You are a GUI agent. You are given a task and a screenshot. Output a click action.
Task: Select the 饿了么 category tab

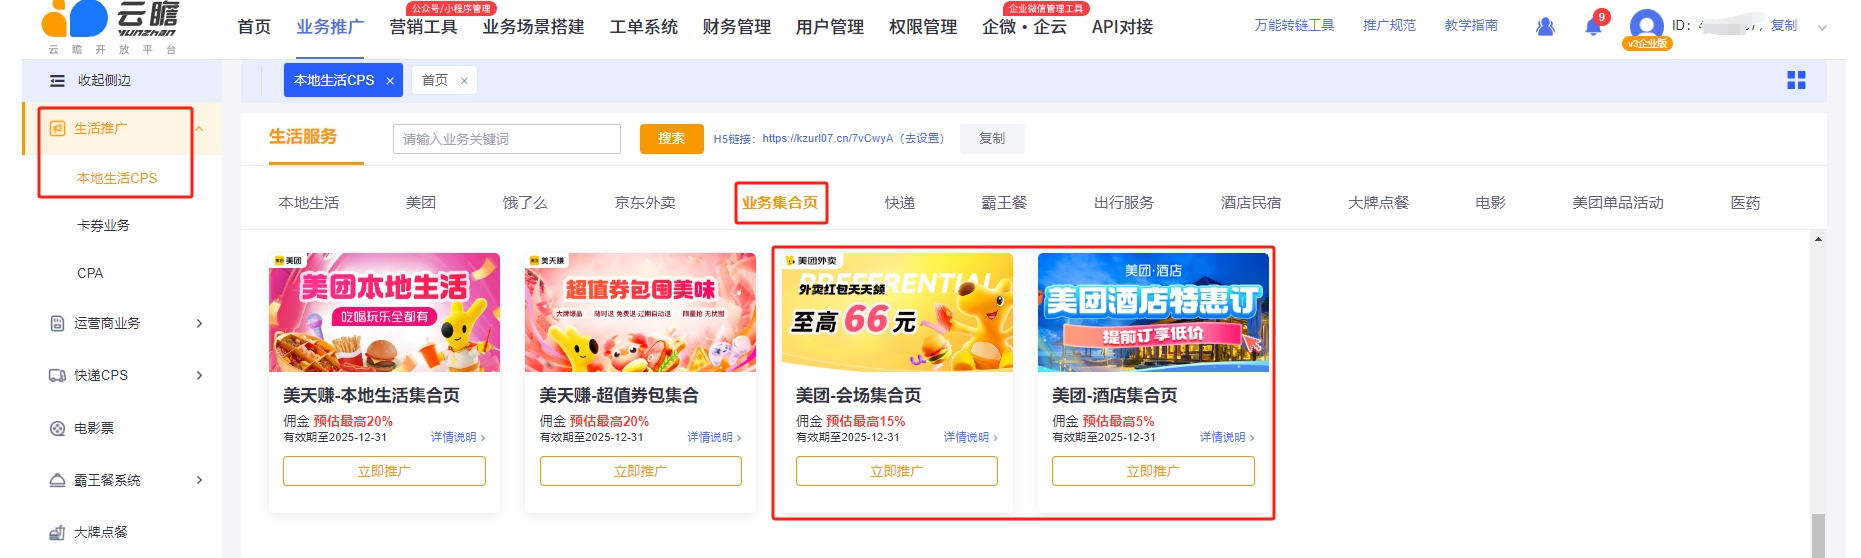pyautogui.click(x=525, y=203)
